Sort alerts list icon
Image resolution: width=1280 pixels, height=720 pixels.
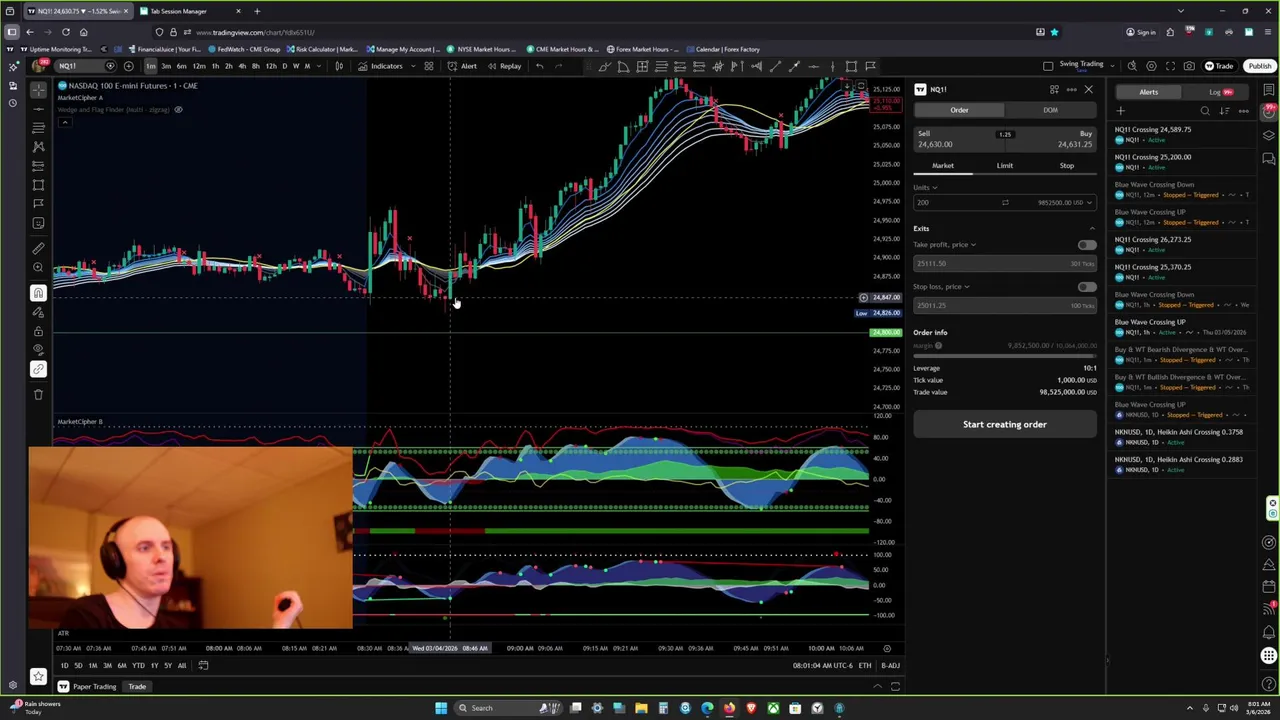(1224, 111)
